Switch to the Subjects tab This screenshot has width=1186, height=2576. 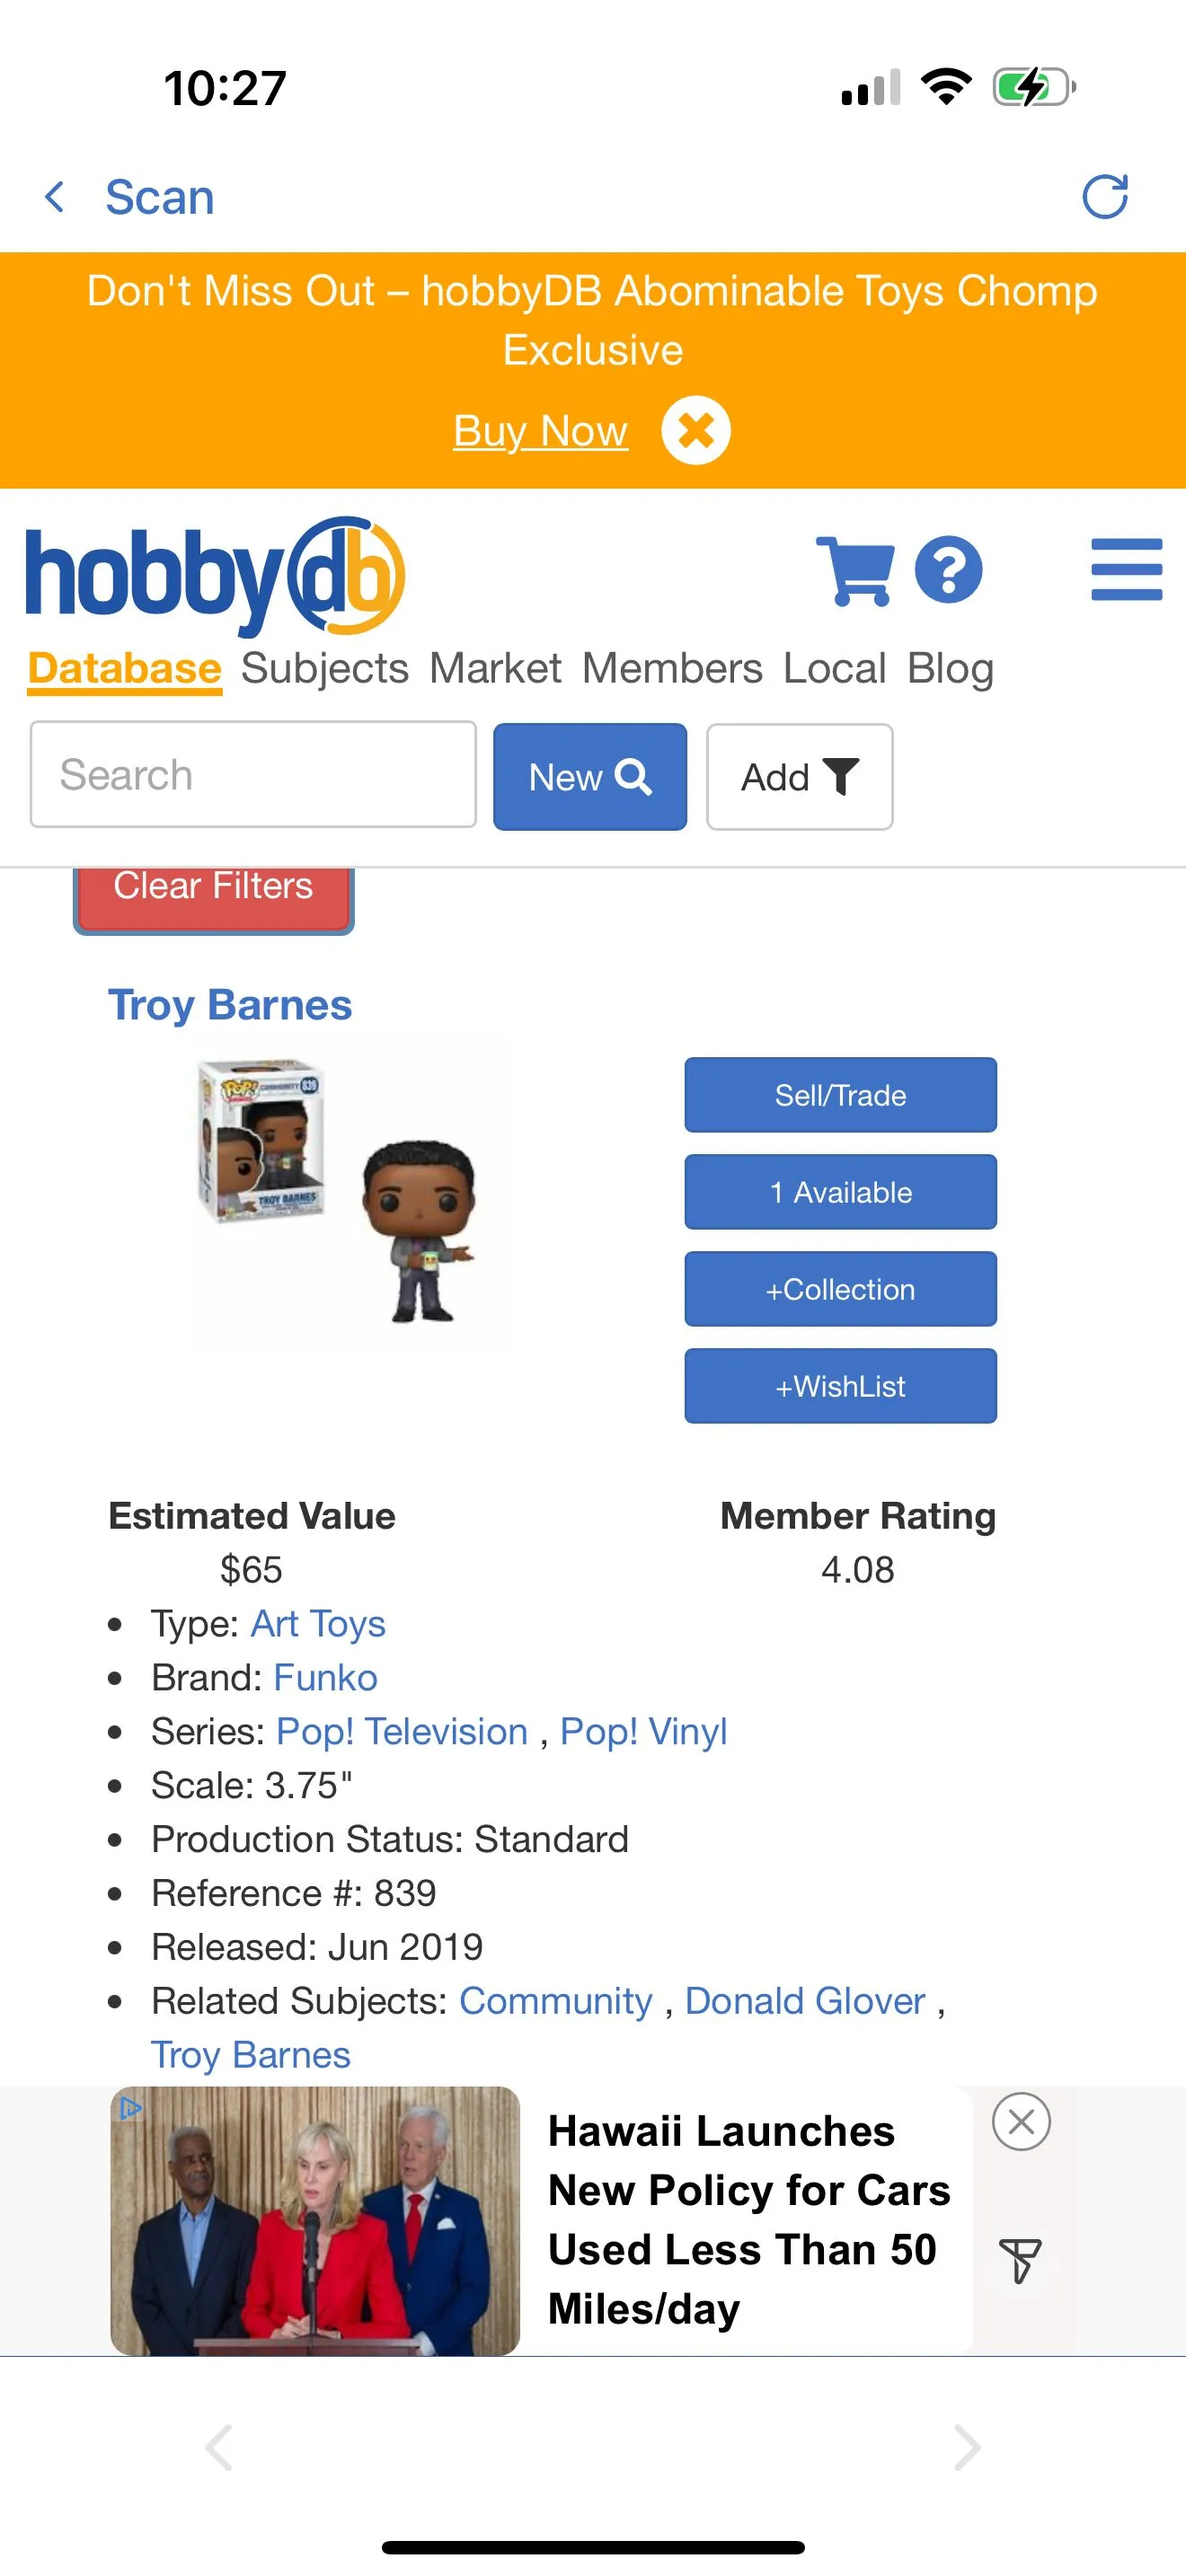click(x=324, y=668)
